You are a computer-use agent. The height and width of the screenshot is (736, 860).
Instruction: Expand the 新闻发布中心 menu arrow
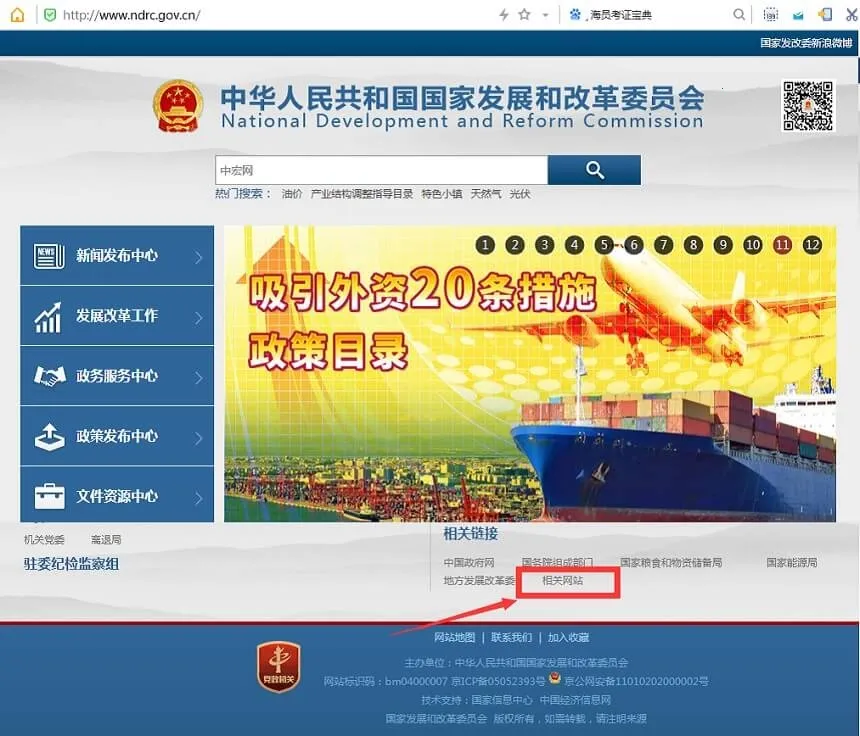tap(199, 257)
